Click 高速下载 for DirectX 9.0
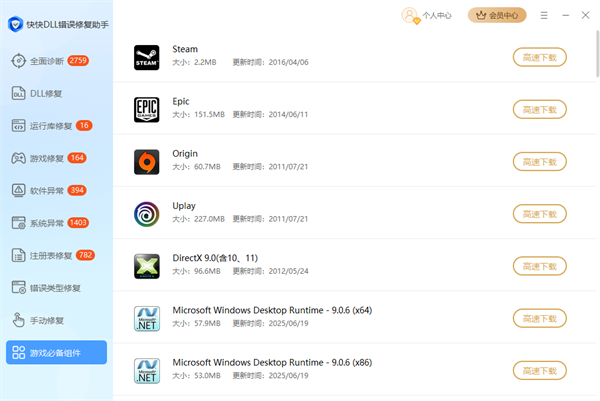 click(539, 266)
